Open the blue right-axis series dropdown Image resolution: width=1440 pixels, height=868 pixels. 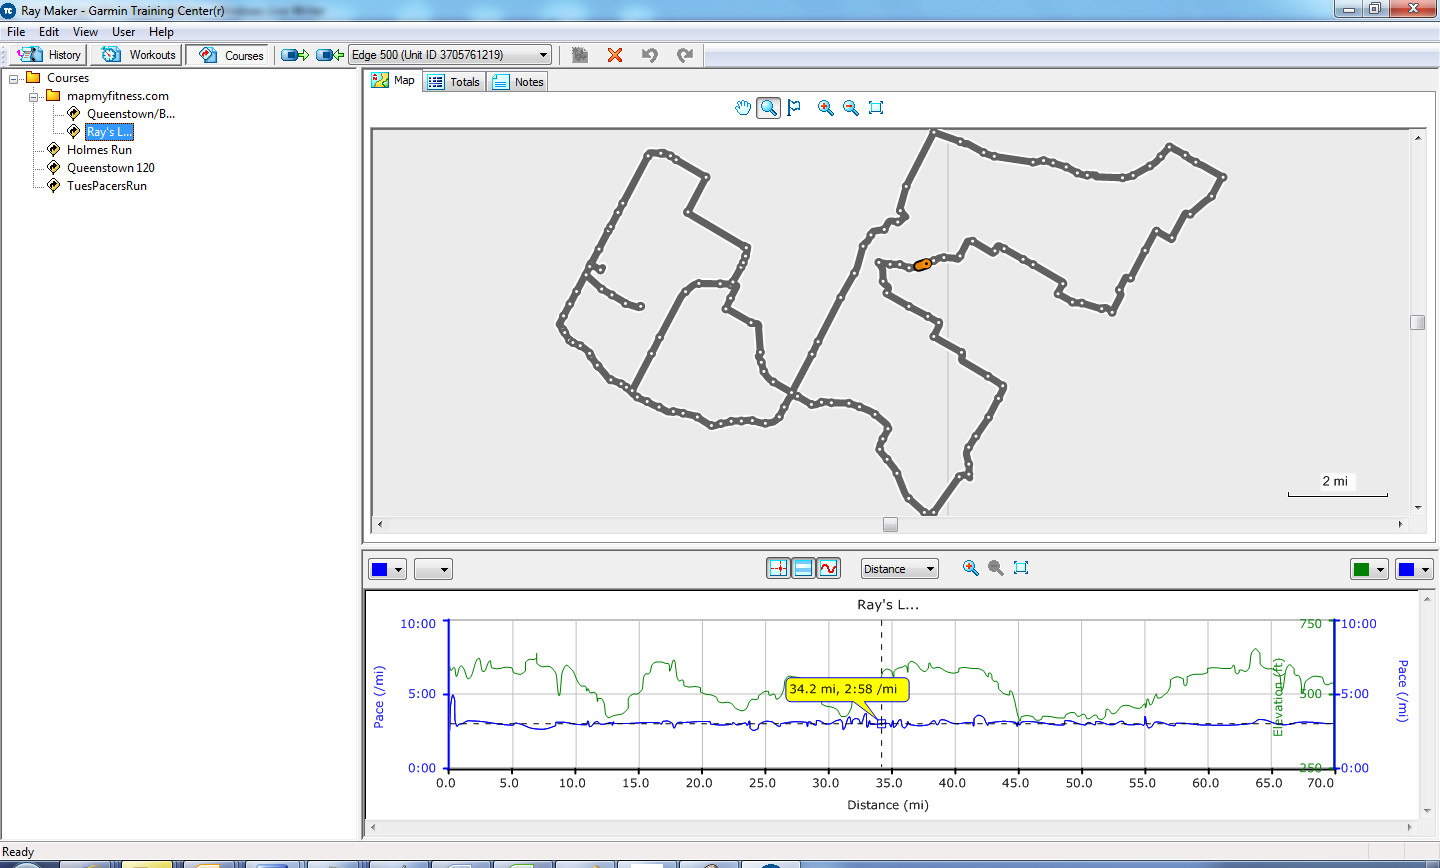click(x=1415, y=569)
